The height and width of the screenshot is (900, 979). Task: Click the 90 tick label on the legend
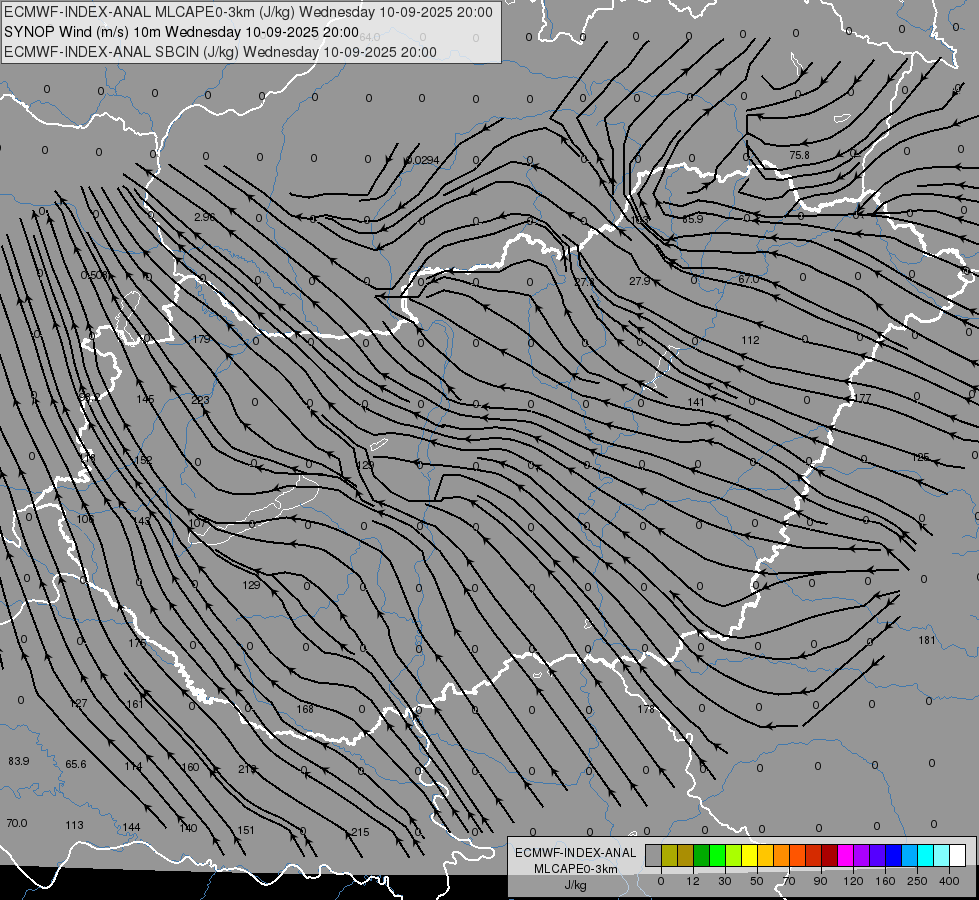pos(820,881)
